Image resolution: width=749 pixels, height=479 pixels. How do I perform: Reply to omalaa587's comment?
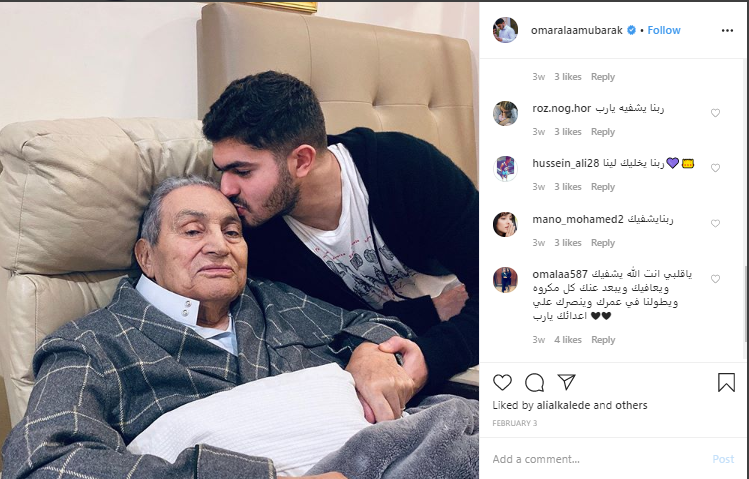(x=603, y=340)
